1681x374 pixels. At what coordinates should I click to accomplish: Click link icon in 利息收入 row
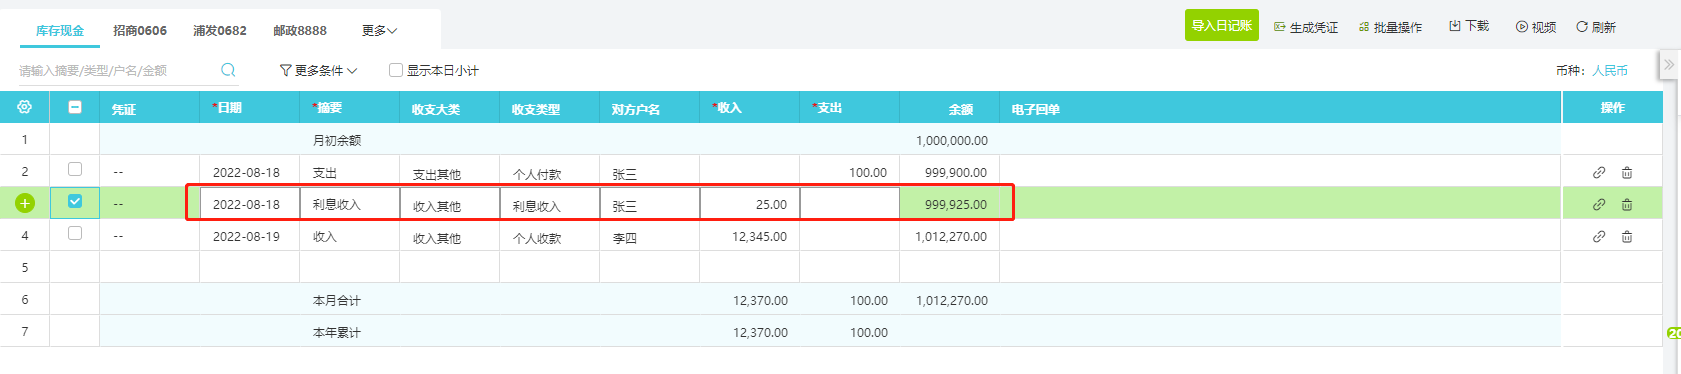point(1599,205)
